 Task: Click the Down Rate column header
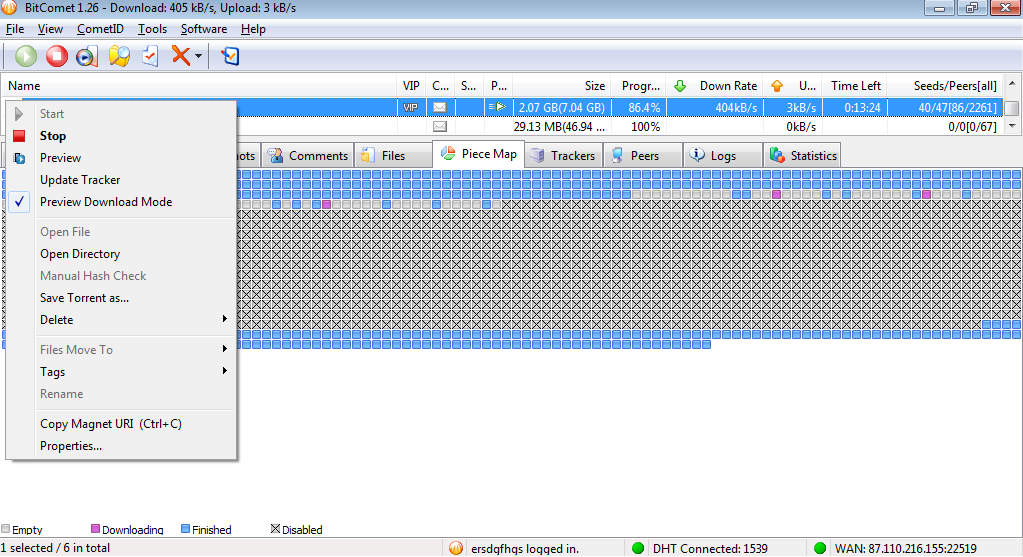click(727, 86)
